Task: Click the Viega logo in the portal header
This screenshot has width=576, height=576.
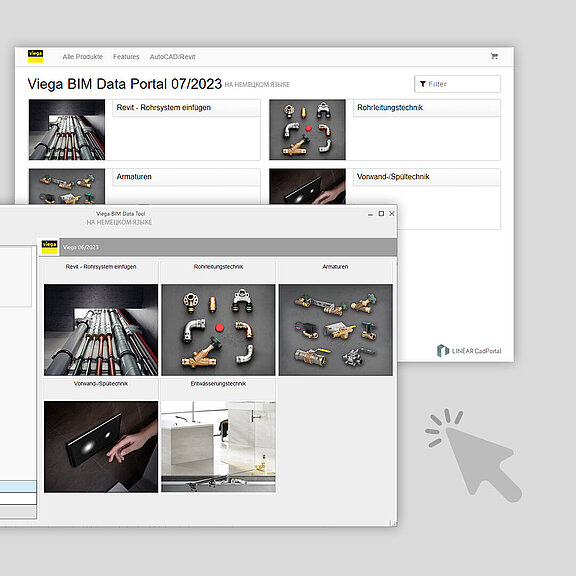Action: click(x=35, y=56)
